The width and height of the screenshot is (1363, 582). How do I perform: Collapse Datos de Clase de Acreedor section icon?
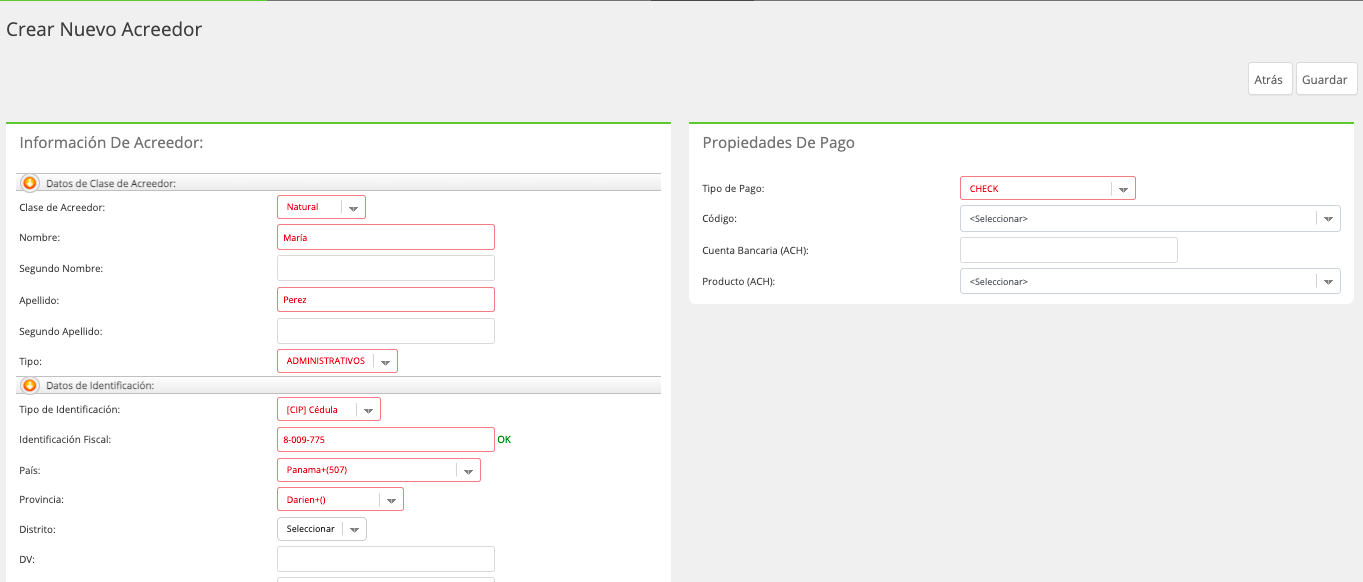(x=29, y=183)
